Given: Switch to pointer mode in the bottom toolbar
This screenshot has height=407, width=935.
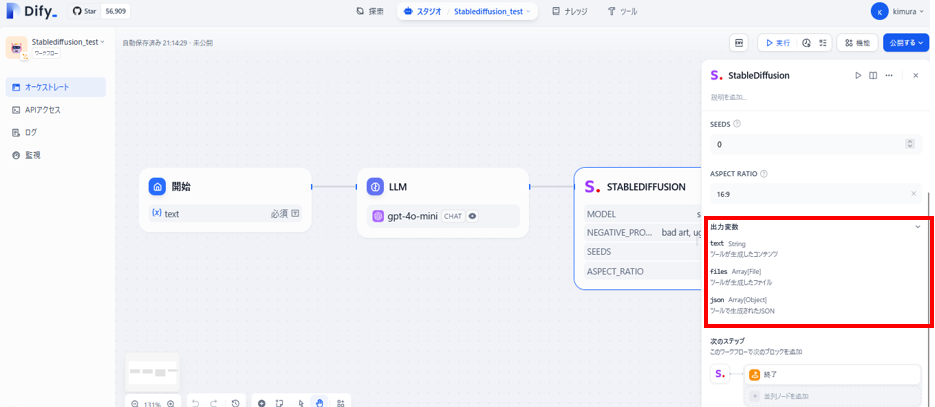Looking at the screenshot, I should pyautogui.click(x=301, y=404).
